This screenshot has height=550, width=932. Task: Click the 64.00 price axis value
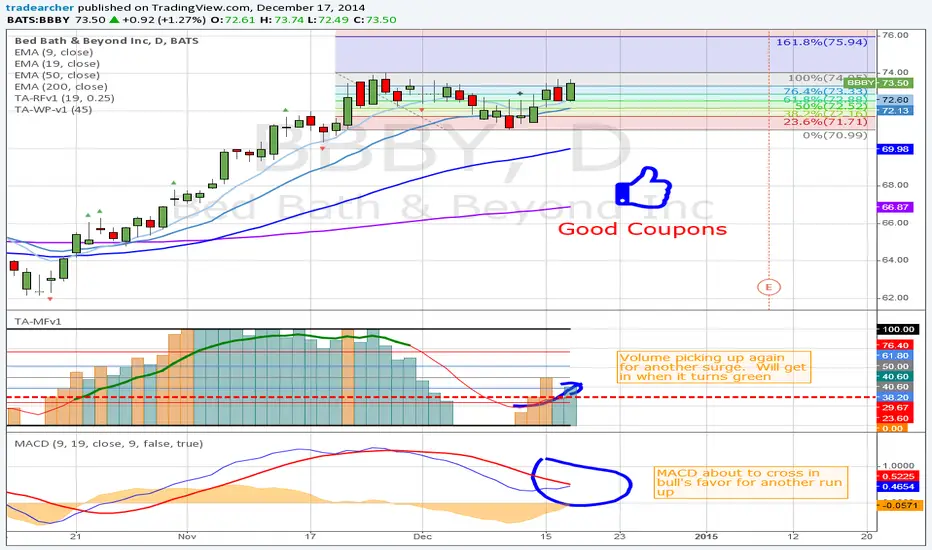coord(895,260)
